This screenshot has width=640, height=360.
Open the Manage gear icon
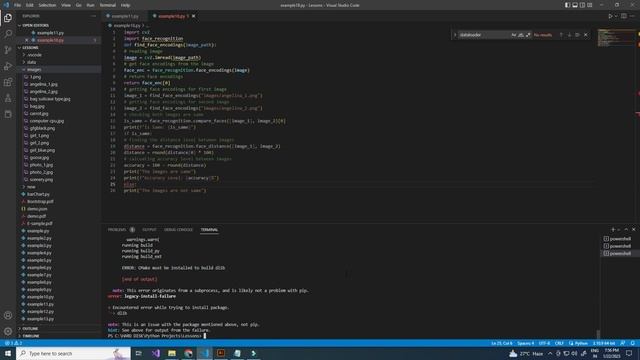(x=8, y=331)
